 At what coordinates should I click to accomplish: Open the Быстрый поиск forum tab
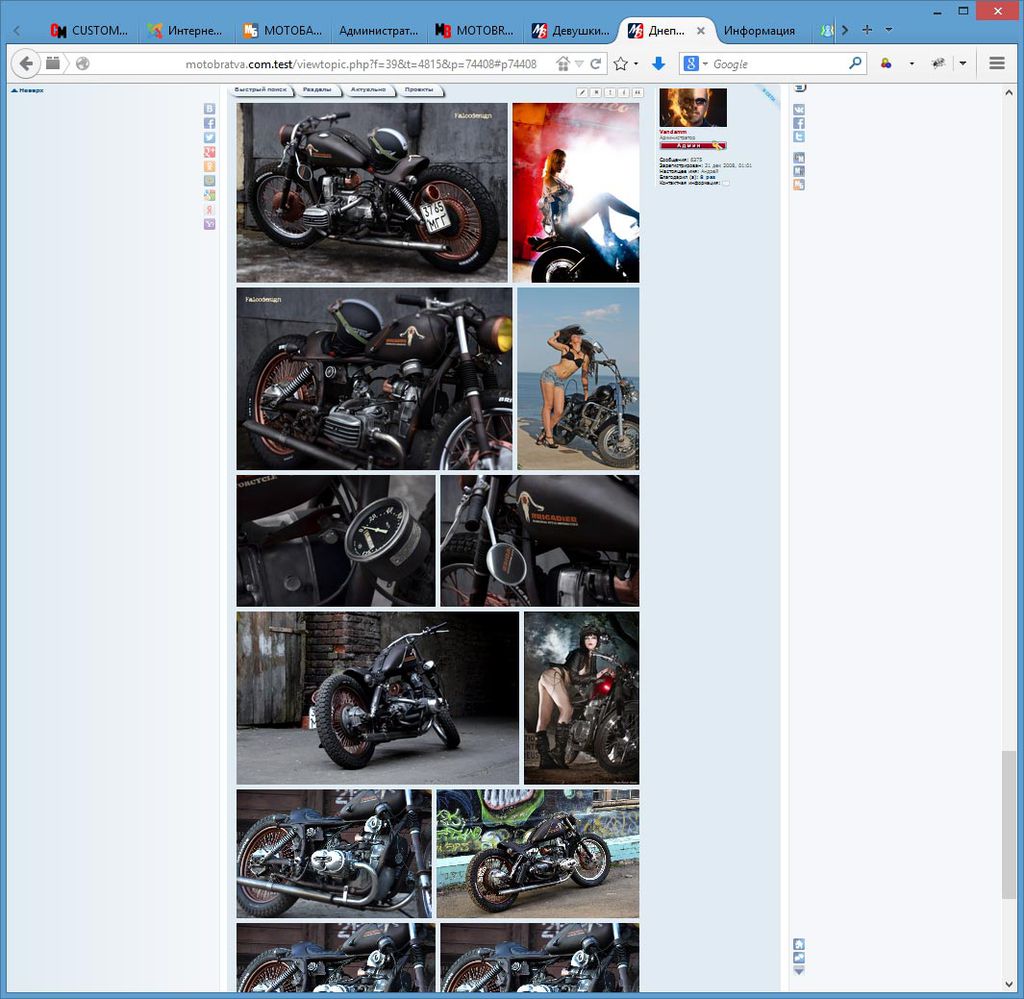(260, 90)
